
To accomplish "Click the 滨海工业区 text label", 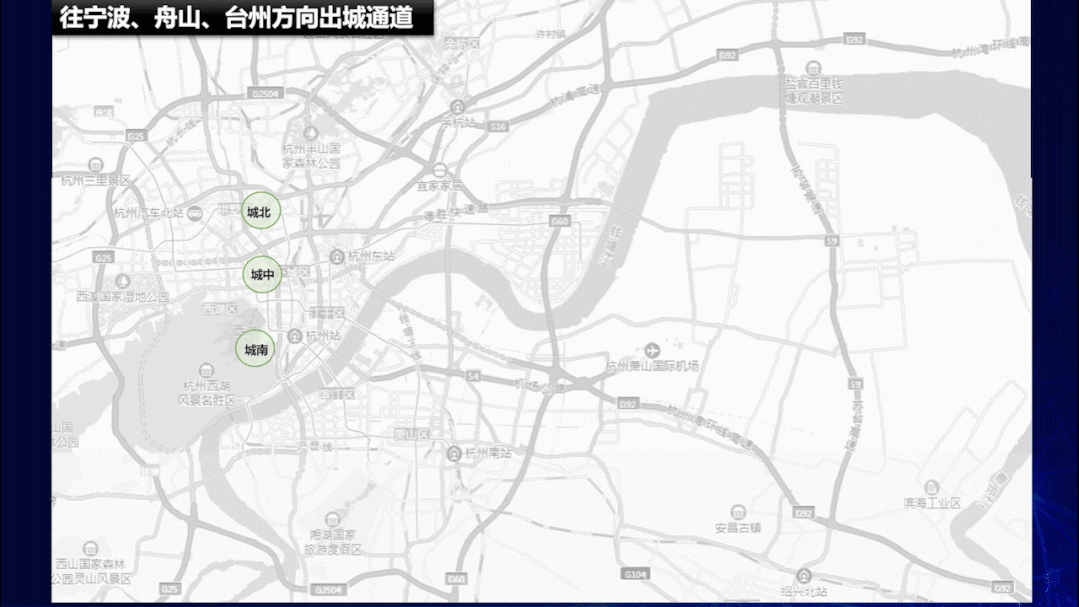I will click(932, 503).
